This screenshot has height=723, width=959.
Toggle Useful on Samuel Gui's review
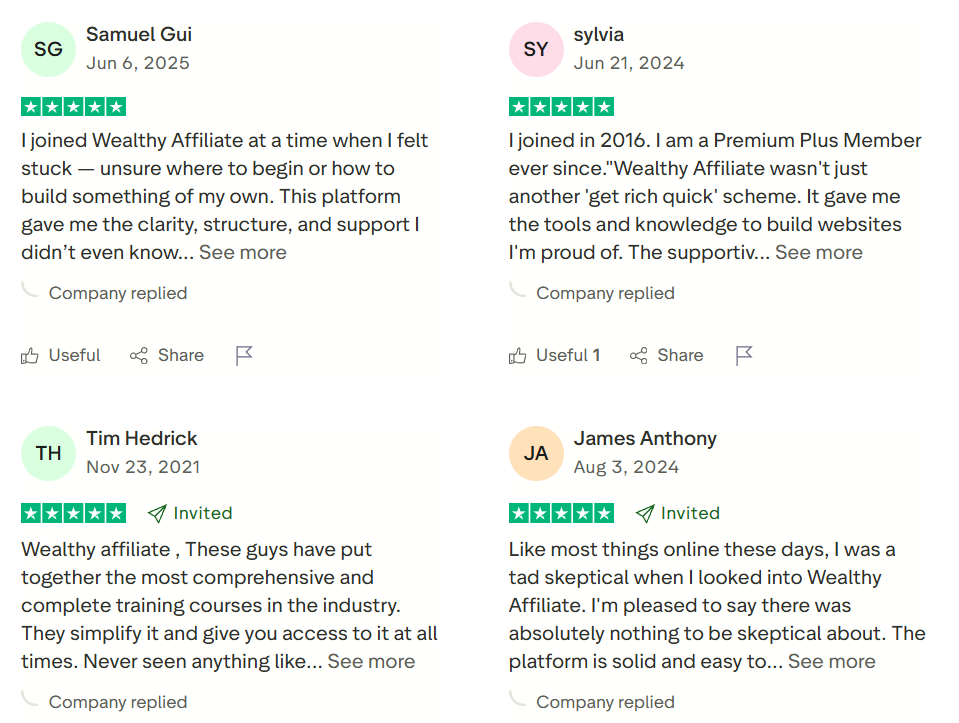[60, 355]
